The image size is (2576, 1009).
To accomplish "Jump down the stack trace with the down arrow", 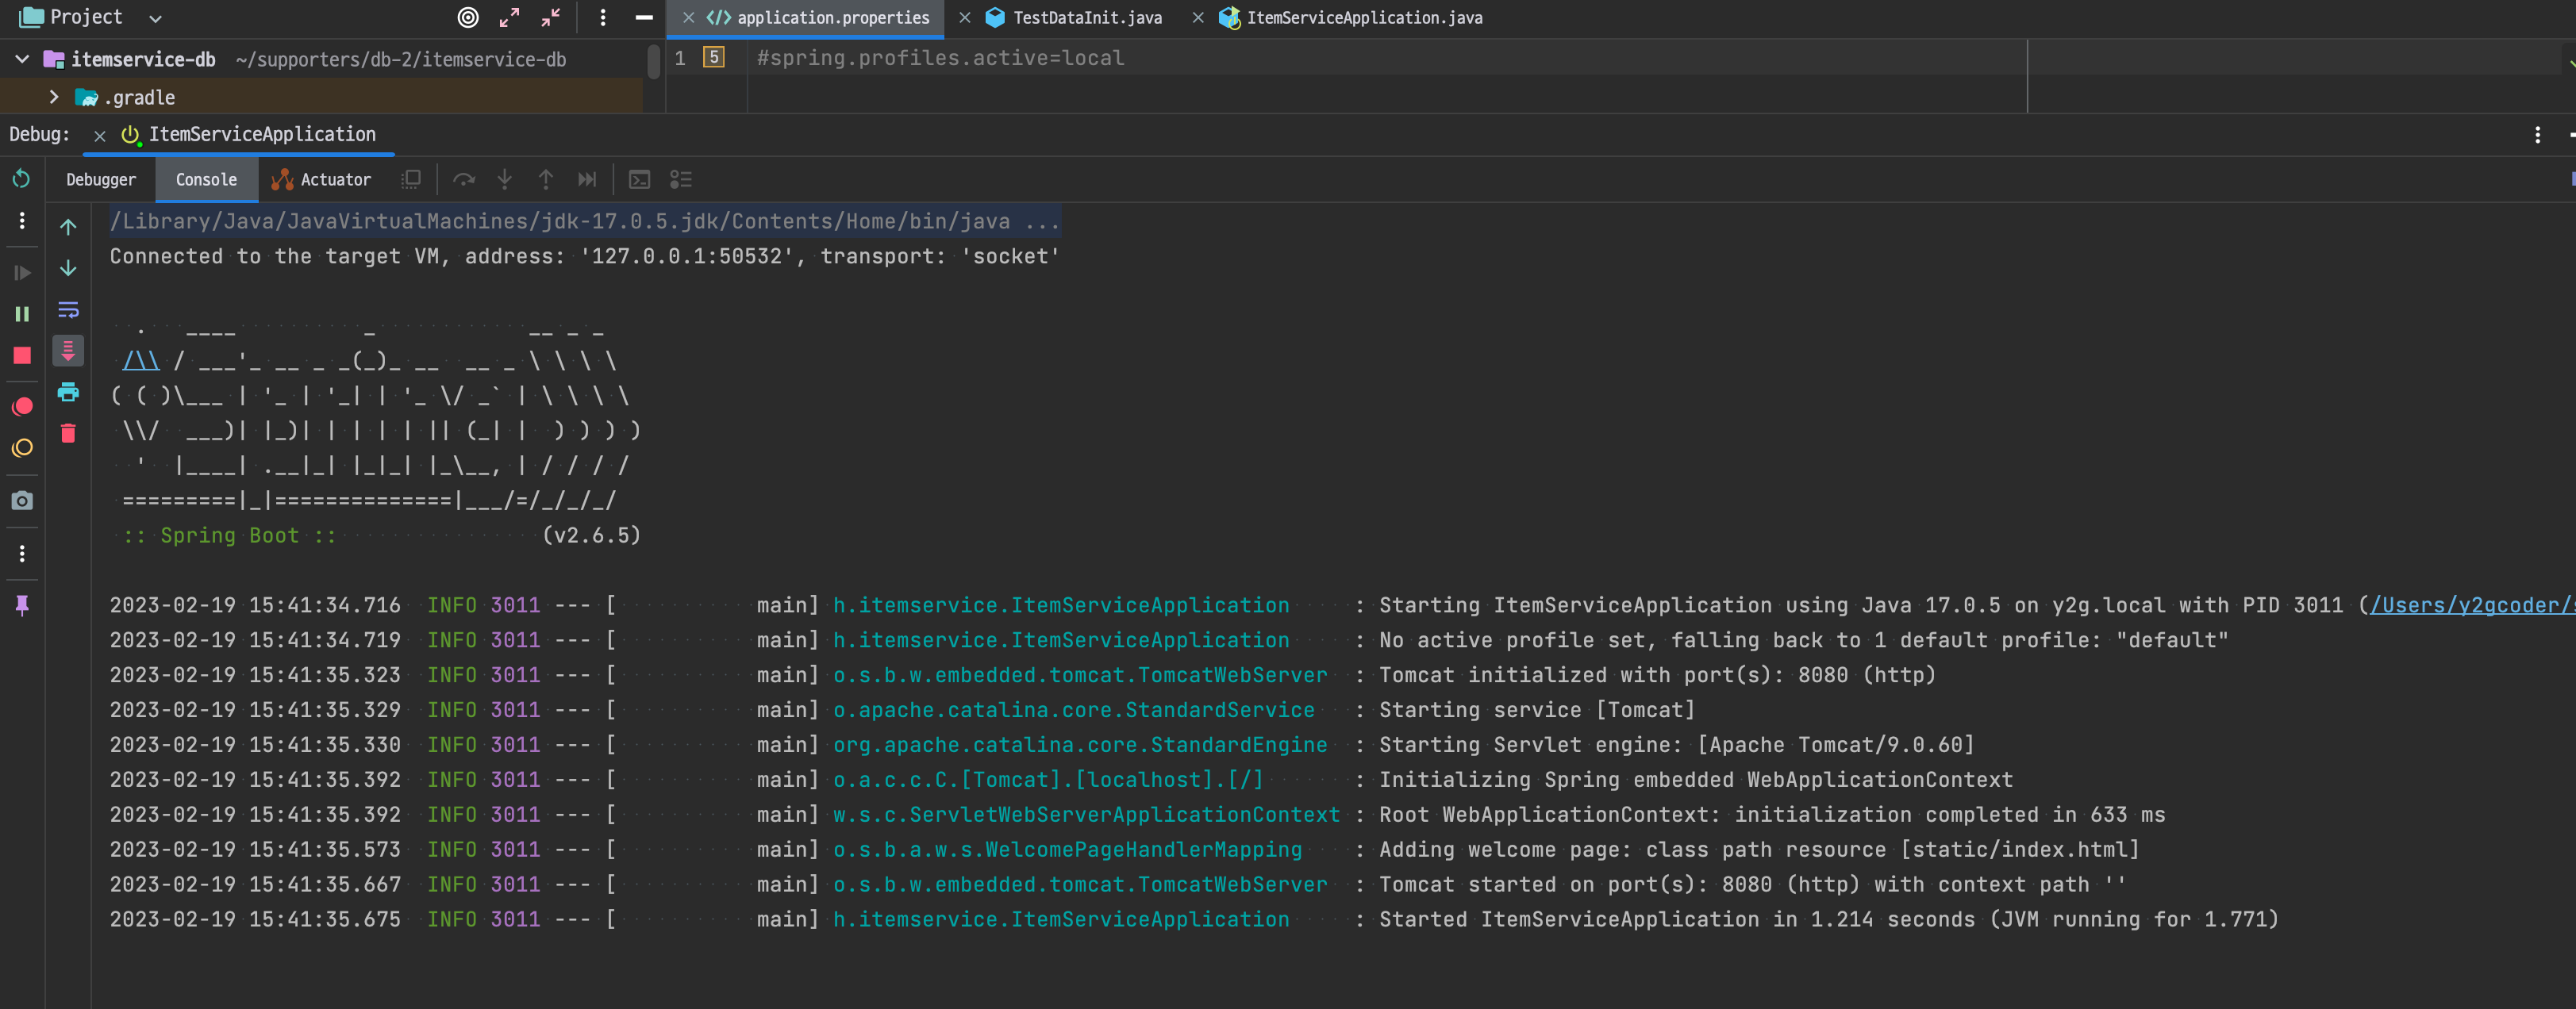I will coord(68,269).
